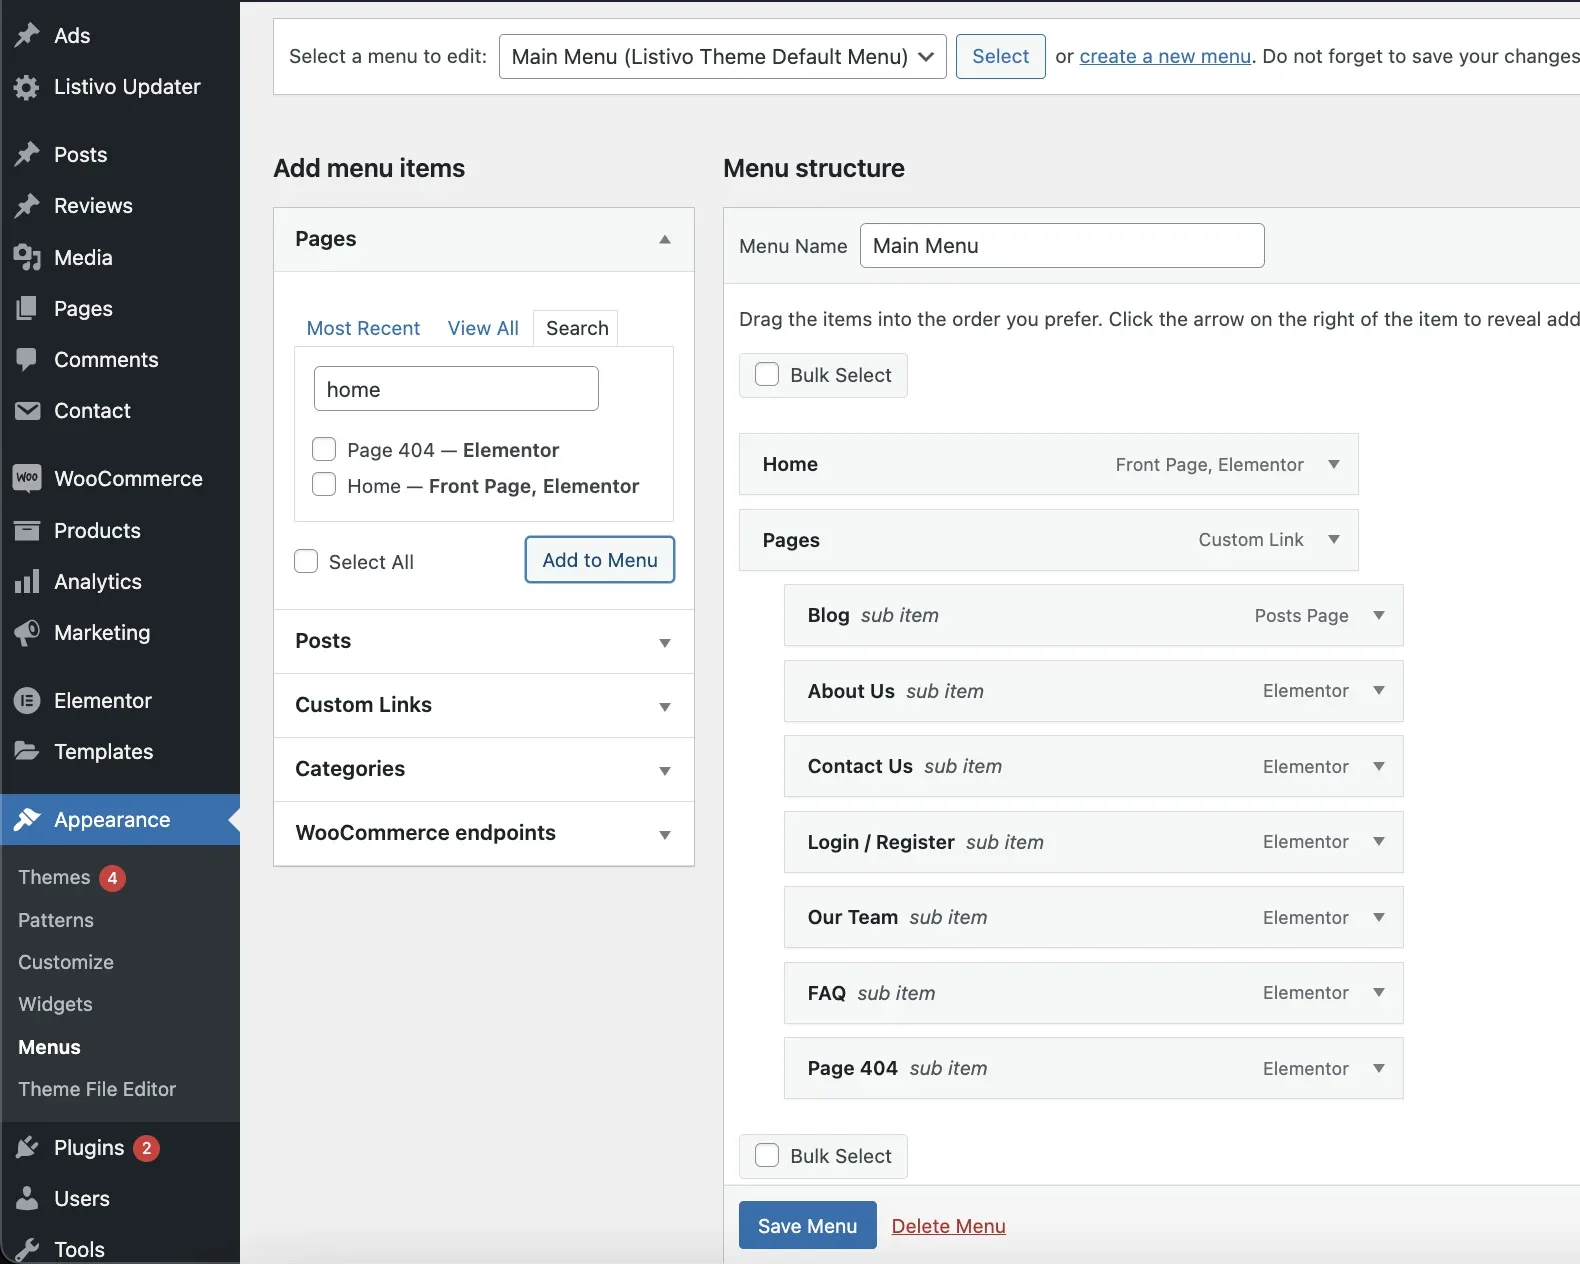The height and width of the screenshot is (1264, 1580).
Task: Click the Pages stacked-sheets icon in sidebar
Action: click(27, 308)
